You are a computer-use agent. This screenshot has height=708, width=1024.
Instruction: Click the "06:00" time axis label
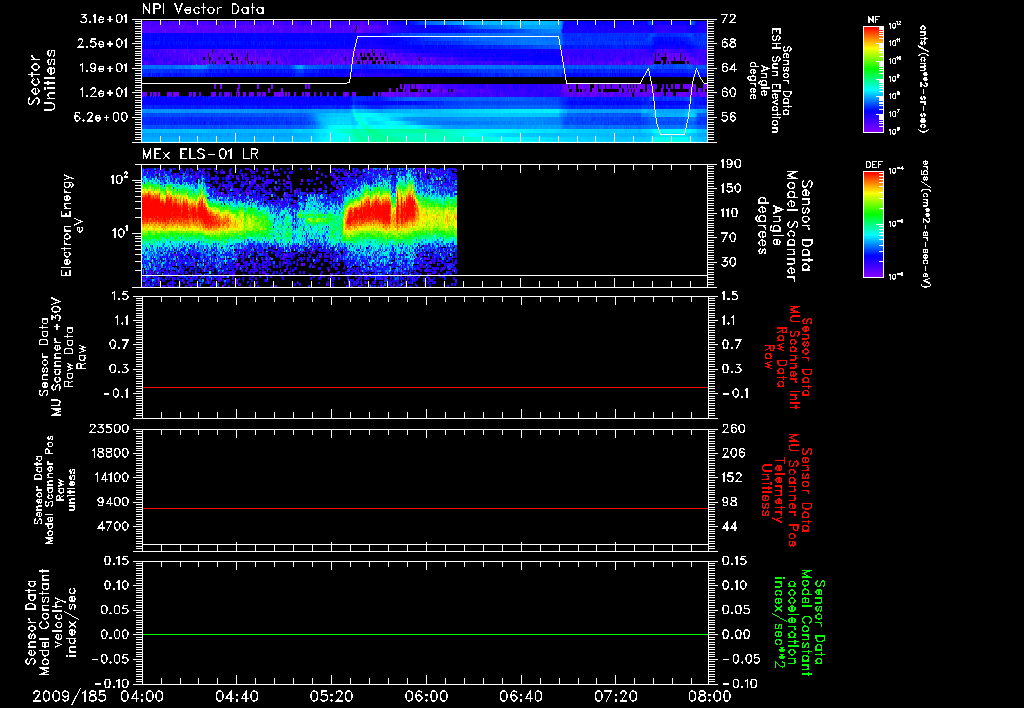click(426, 696)
